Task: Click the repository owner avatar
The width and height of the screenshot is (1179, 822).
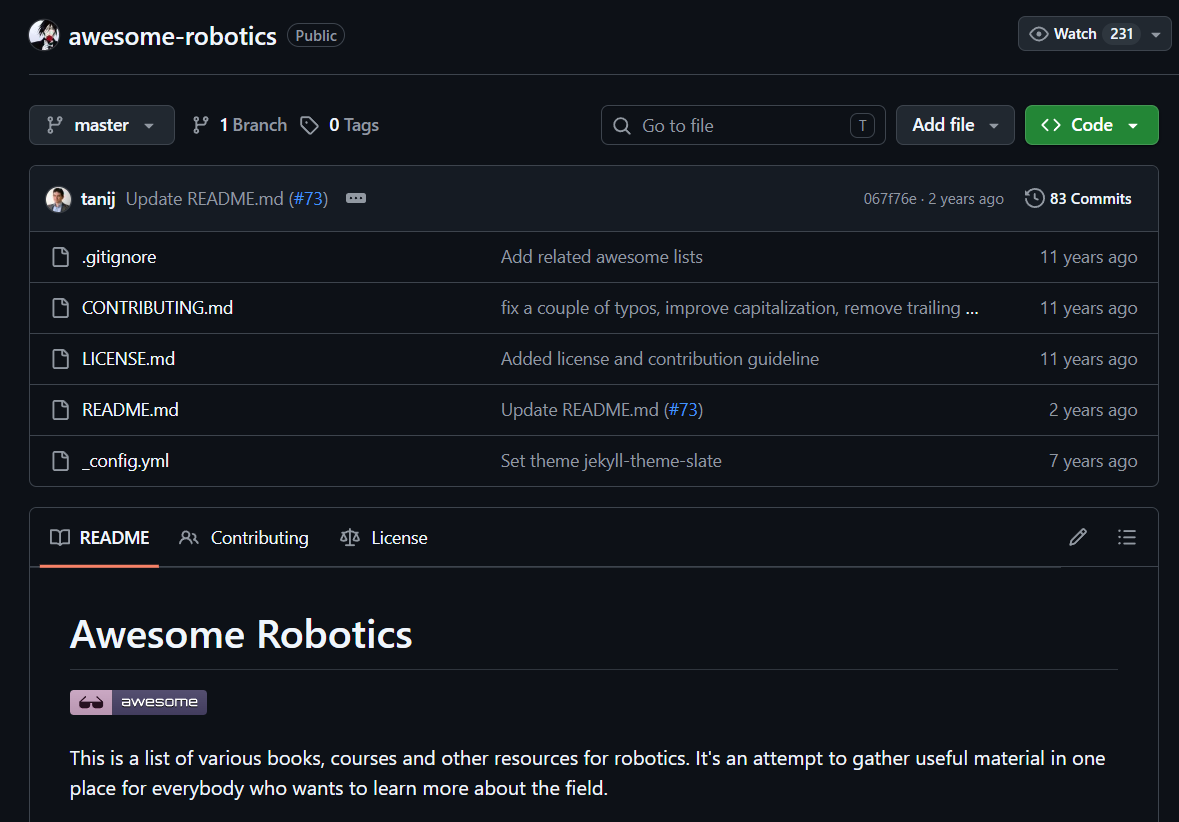Action: coord(44,35)
